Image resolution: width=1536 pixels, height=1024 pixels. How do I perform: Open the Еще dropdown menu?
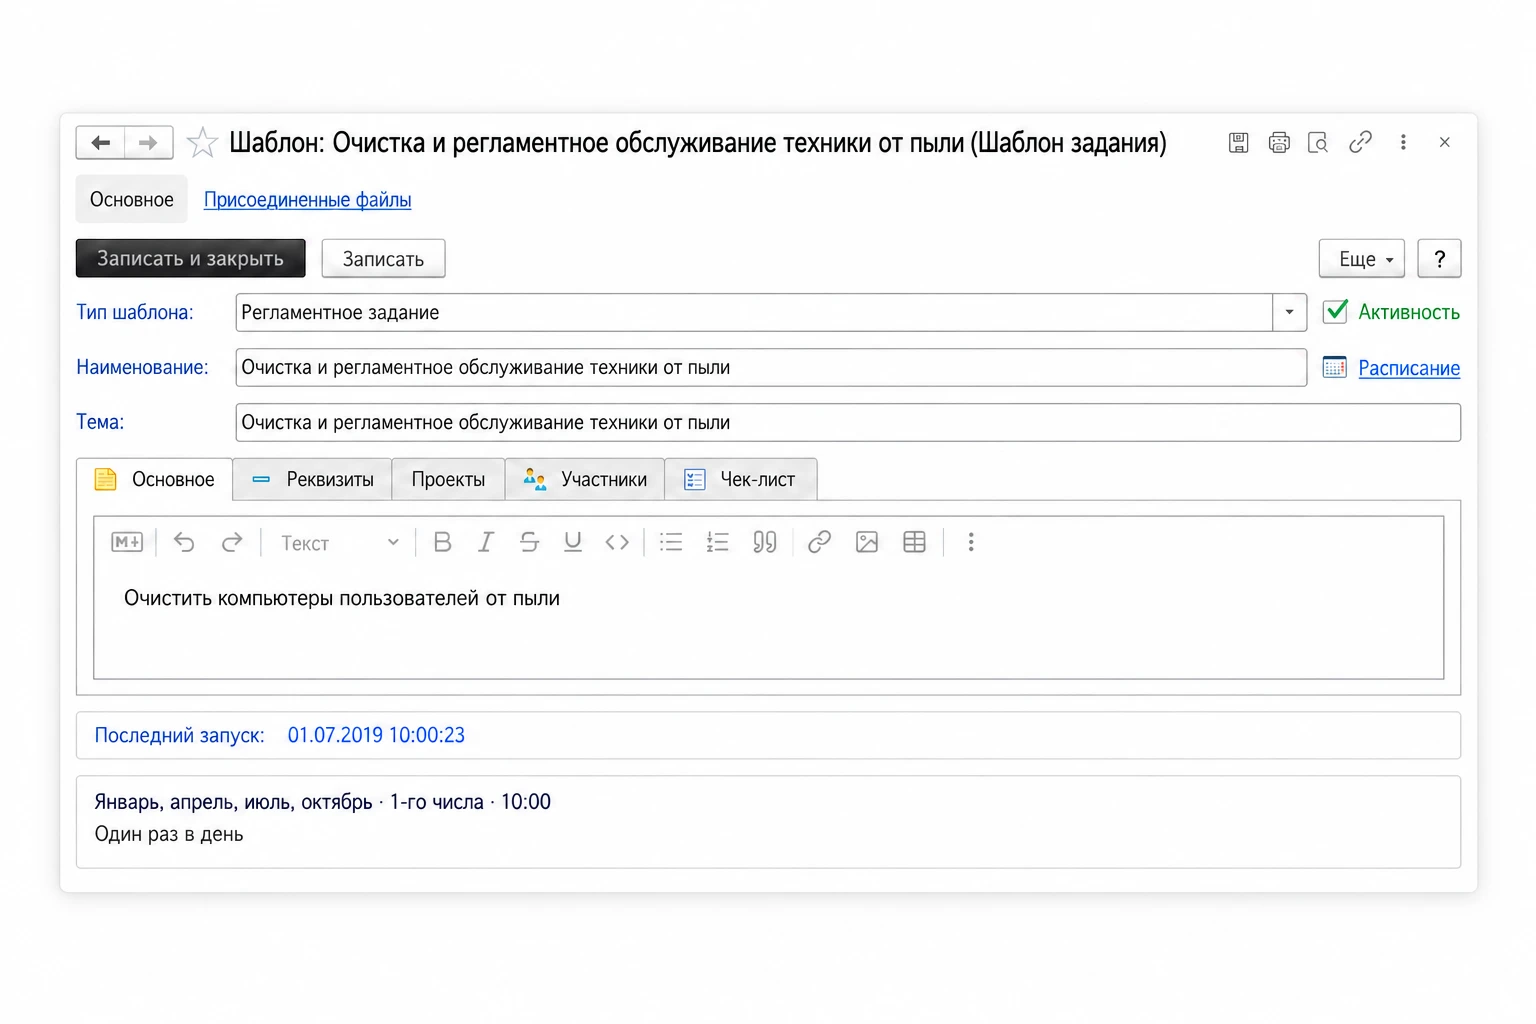pos(1361,259)
